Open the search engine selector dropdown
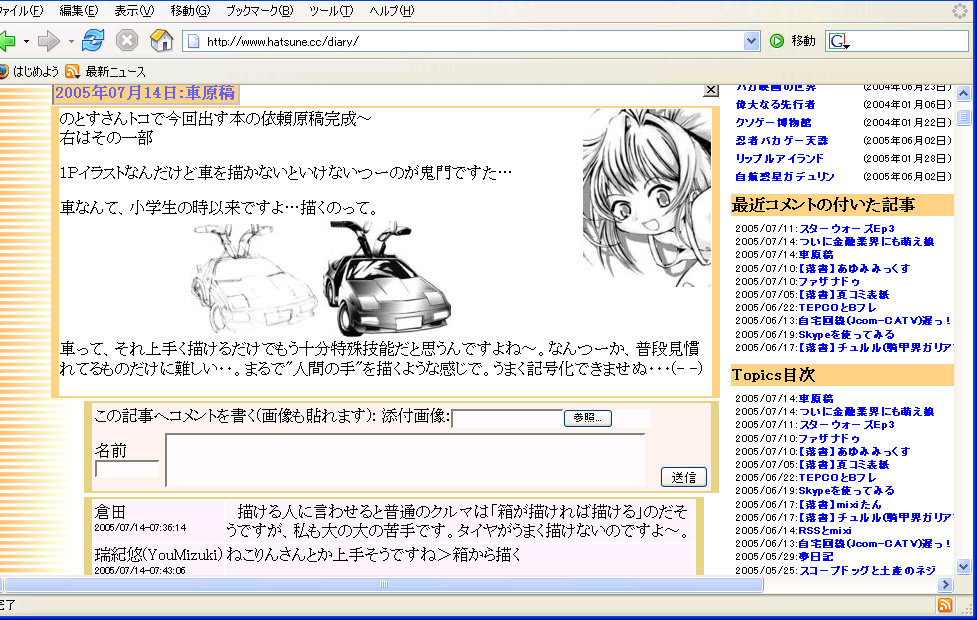977x620 pixels. coord(839,41)
